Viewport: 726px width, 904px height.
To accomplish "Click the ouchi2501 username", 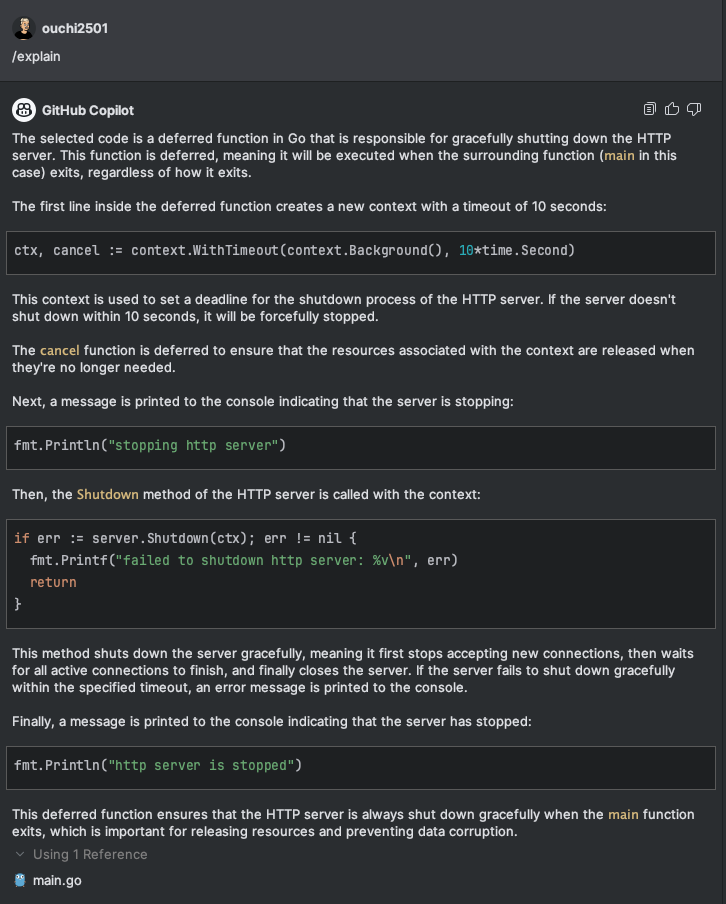I will pos(75,28).
